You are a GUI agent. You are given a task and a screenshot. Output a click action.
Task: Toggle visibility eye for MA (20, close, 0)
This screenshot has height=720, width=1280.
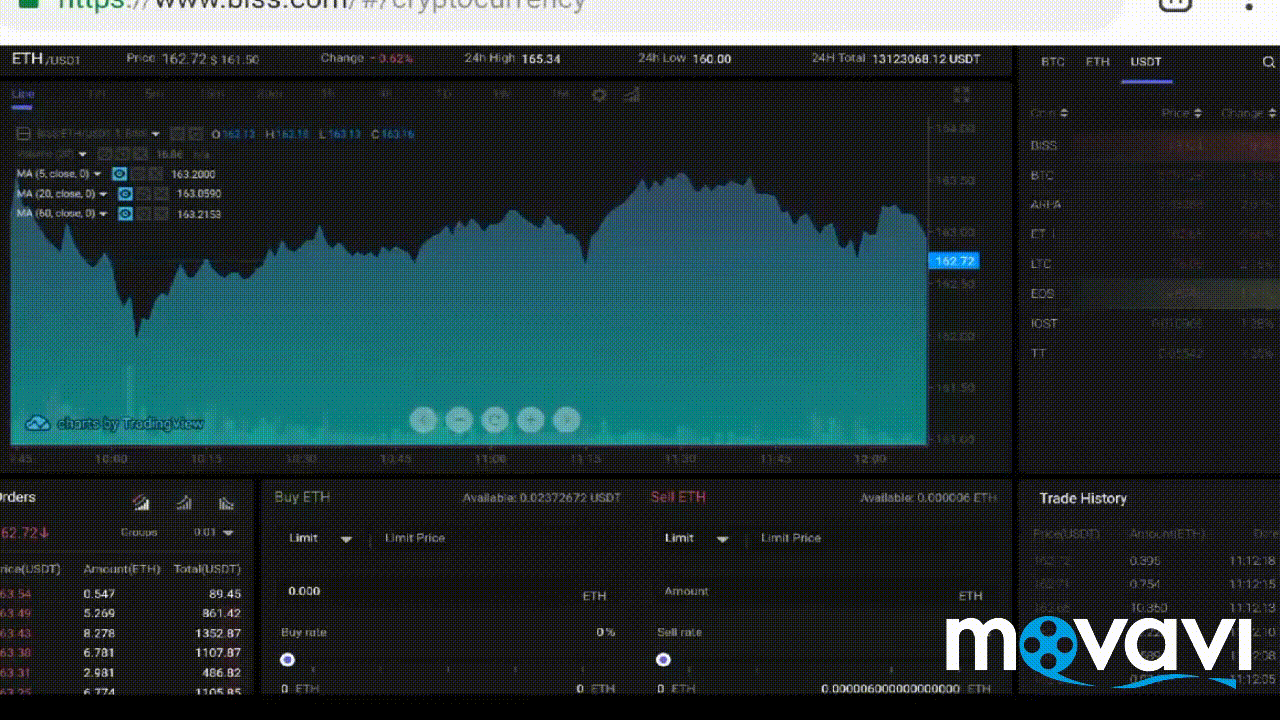125,194
